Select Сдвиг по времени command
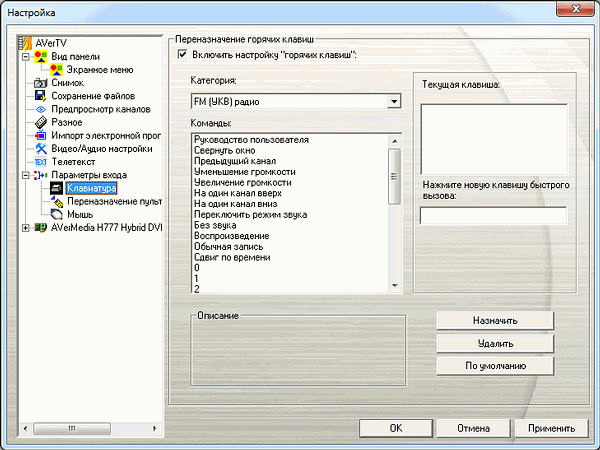Viewport: 600px width, 450px height. point(232,258)
